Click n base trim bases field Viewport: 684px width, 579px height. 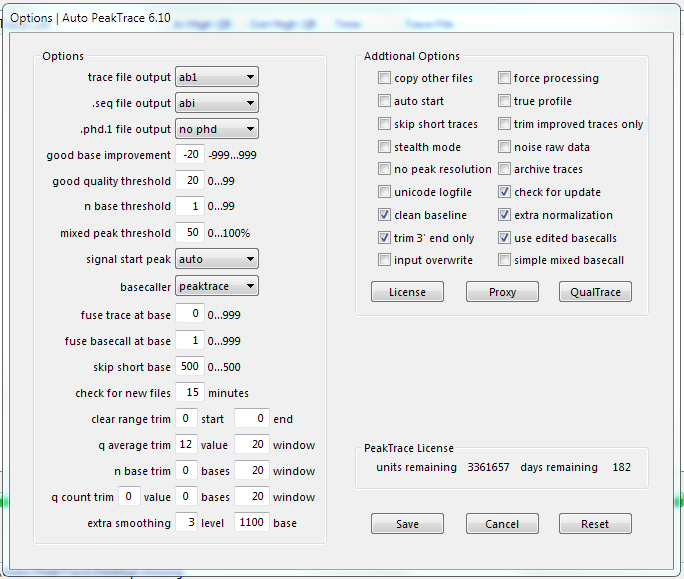186,470
